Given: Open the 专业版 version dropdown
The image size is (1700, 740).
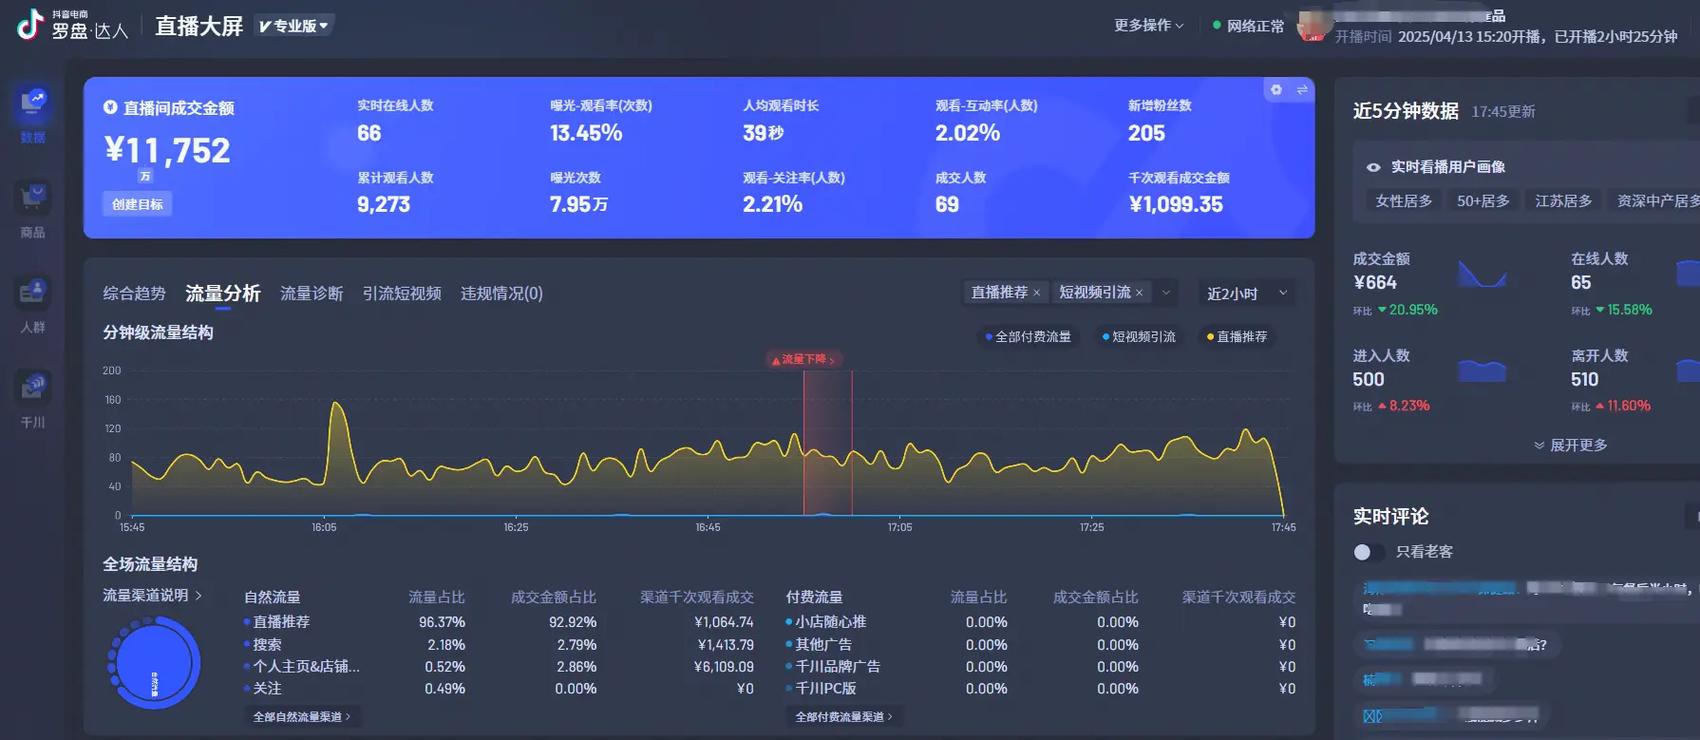Looking at the screenshot, I should coord(293,26).
